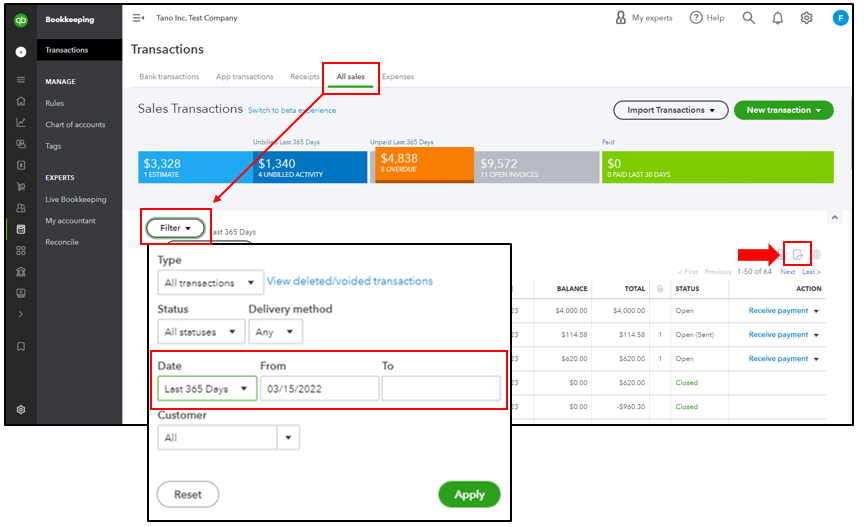Click the QuickBooks logo icon

[x=20, y=20]
